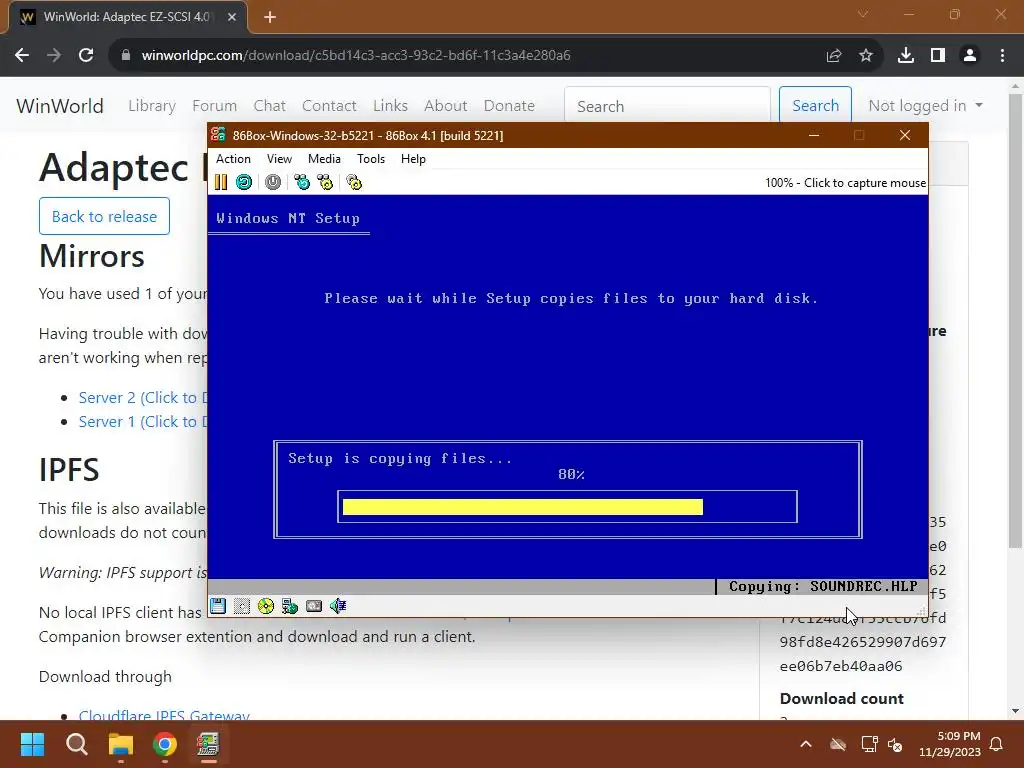Open Tools menu in 86Box
Viewport: 1024px width, 768px height.
[371, 159]
